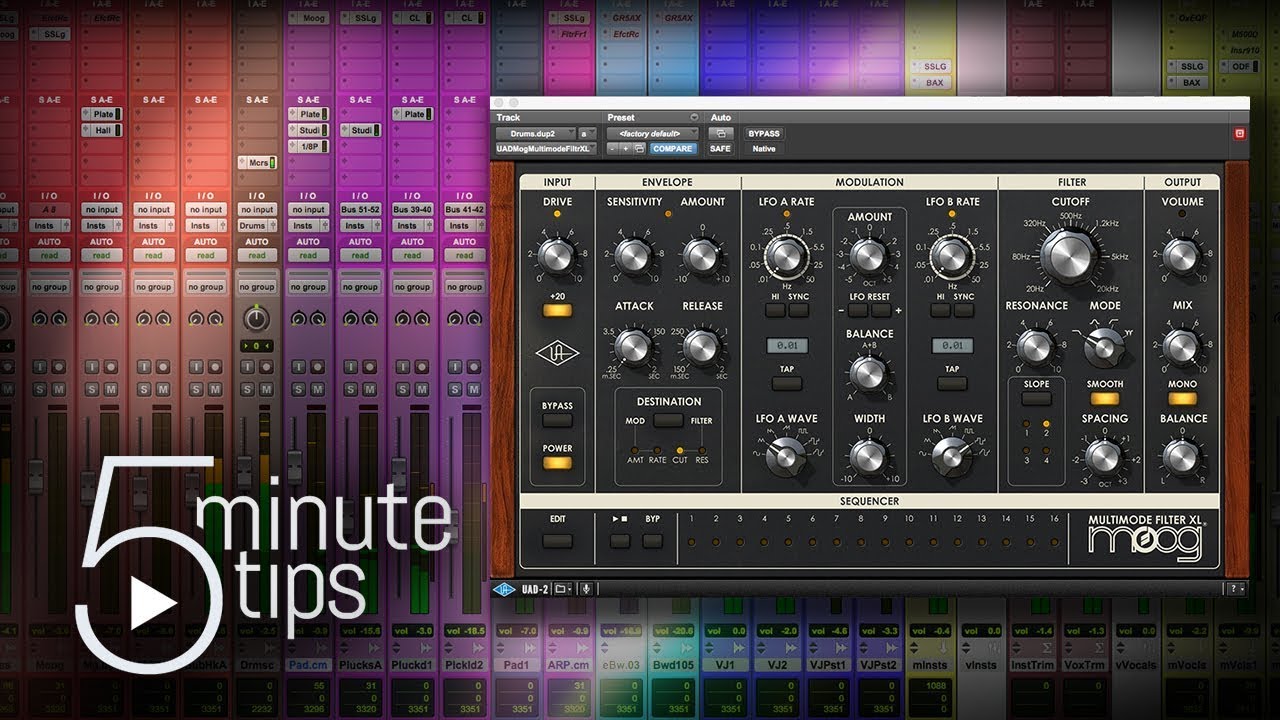Click the LFO B rate 0.01 display

pos(952,345)
